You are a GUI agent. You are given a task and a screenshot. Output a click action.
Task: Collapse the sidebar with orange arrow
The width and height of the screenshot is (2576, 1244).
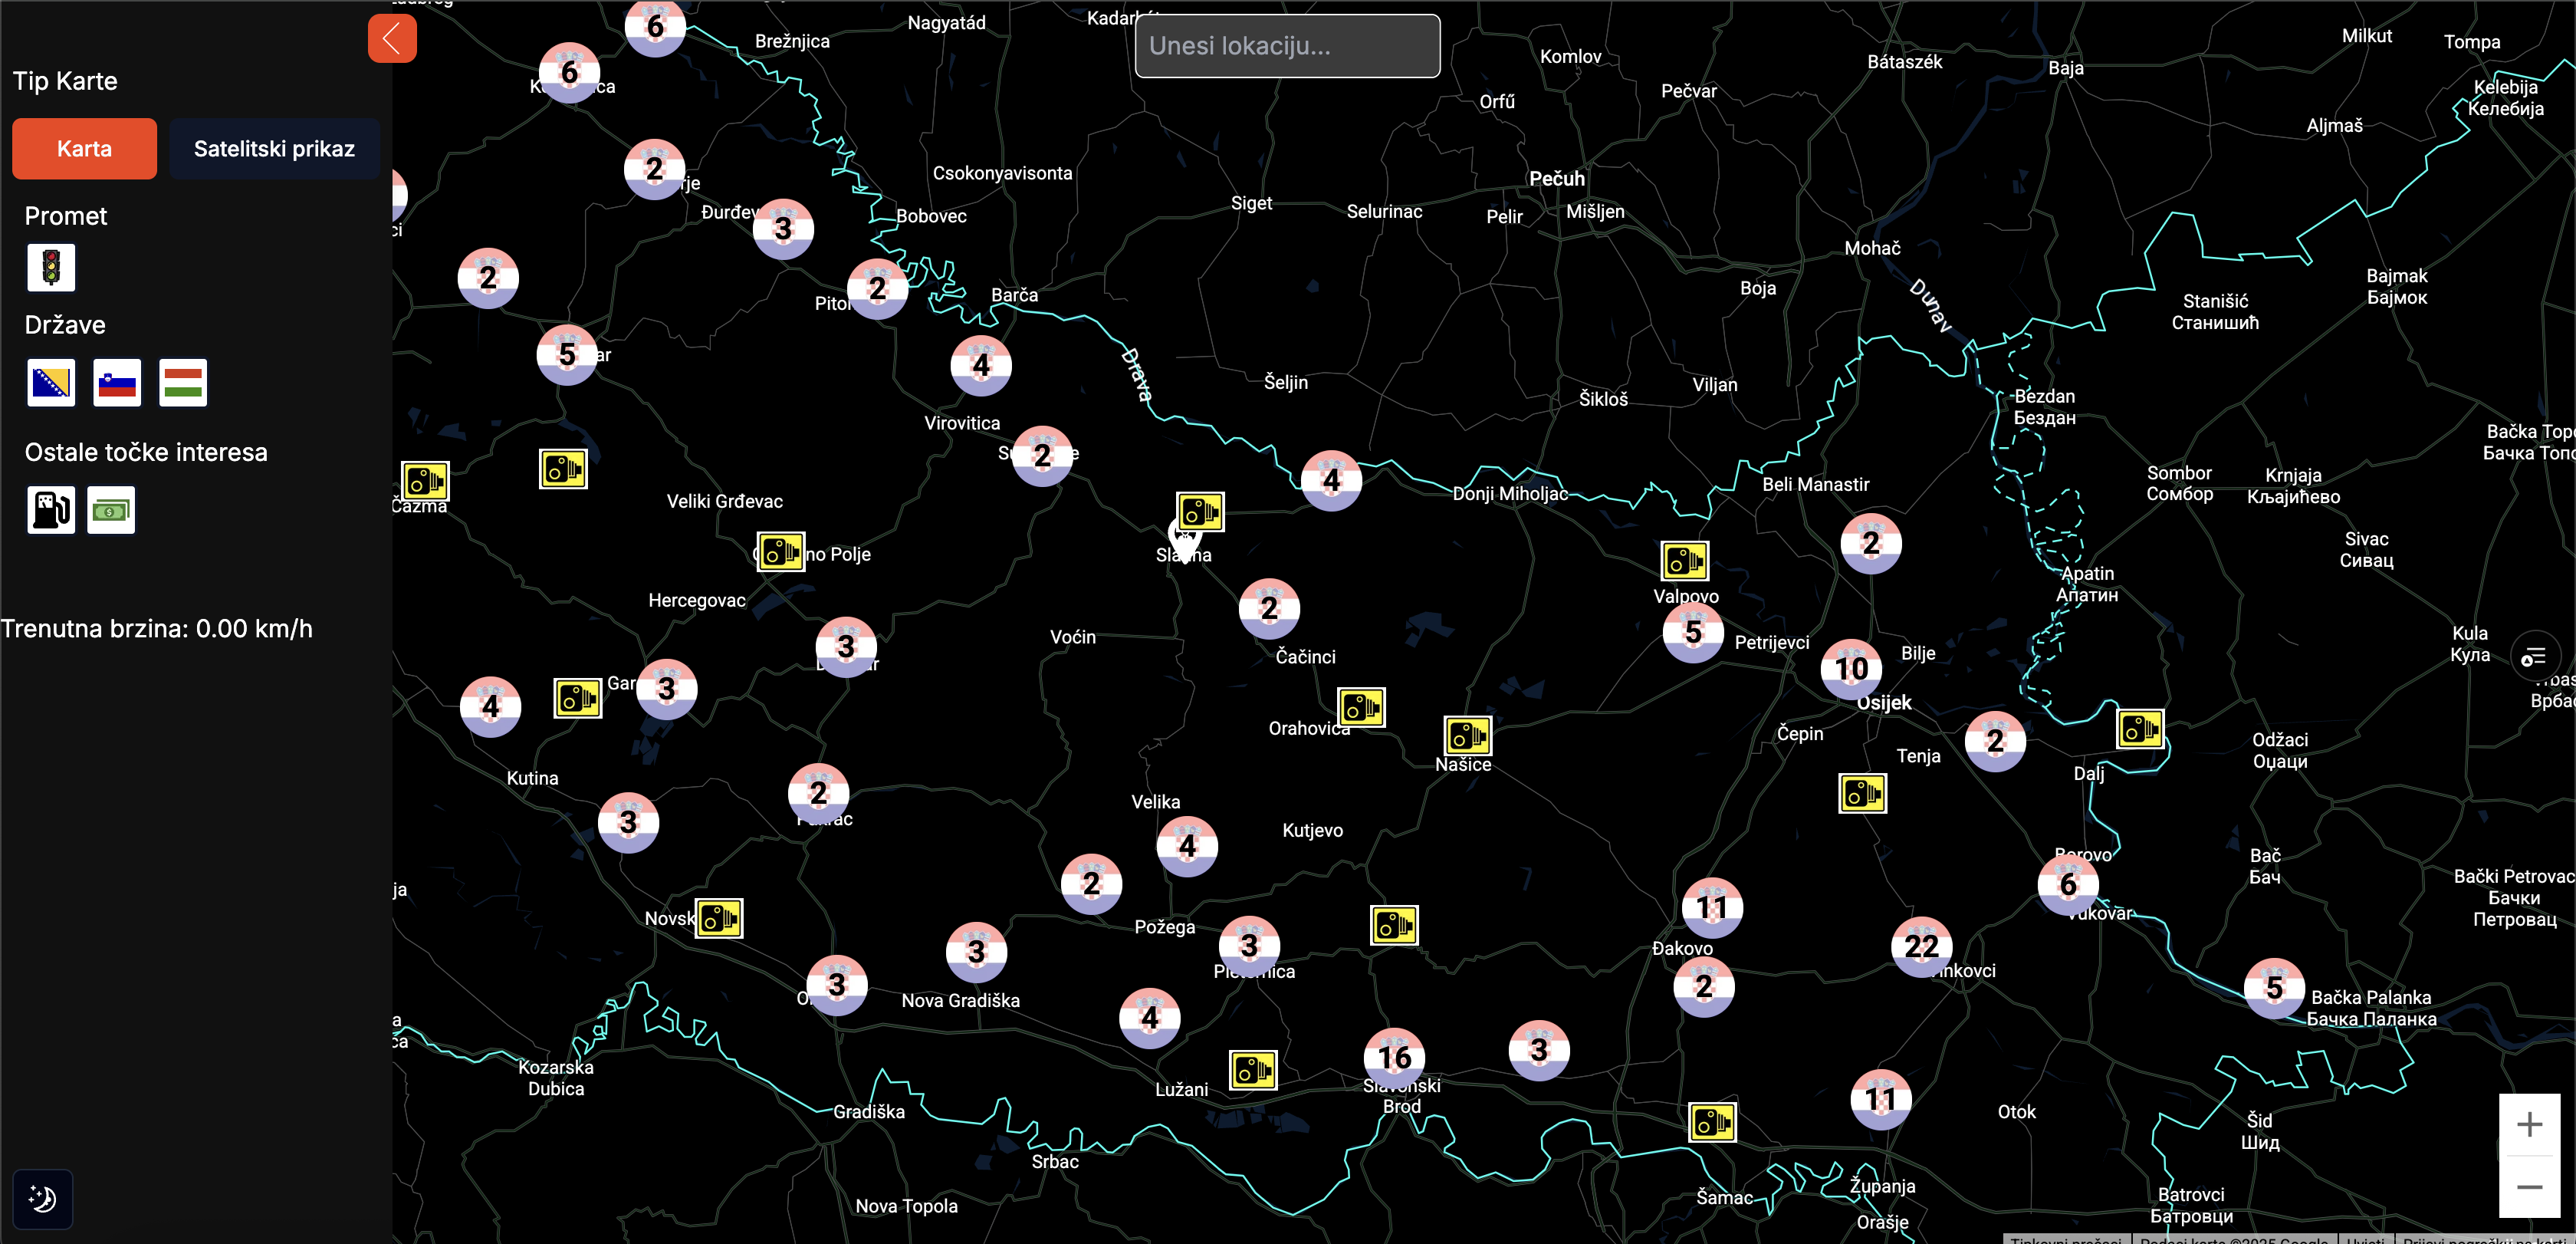tap(392, 39)
